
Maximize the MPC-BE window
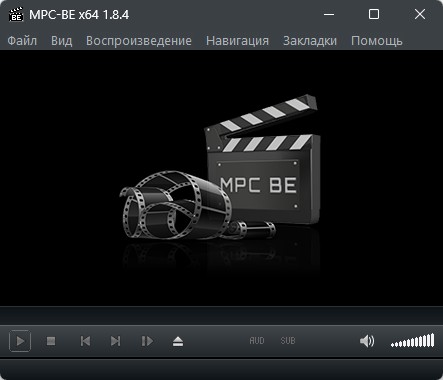(374, 14)
